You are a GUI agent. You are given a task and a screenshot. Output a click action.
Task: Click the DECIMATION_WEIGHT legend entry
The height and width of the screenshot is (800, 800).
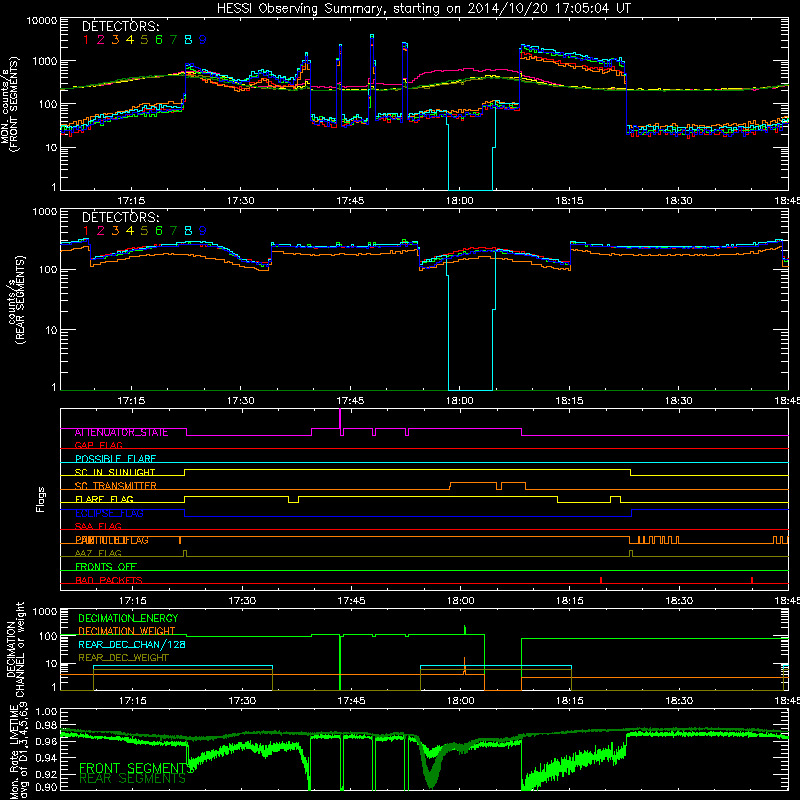coord(127,631)
